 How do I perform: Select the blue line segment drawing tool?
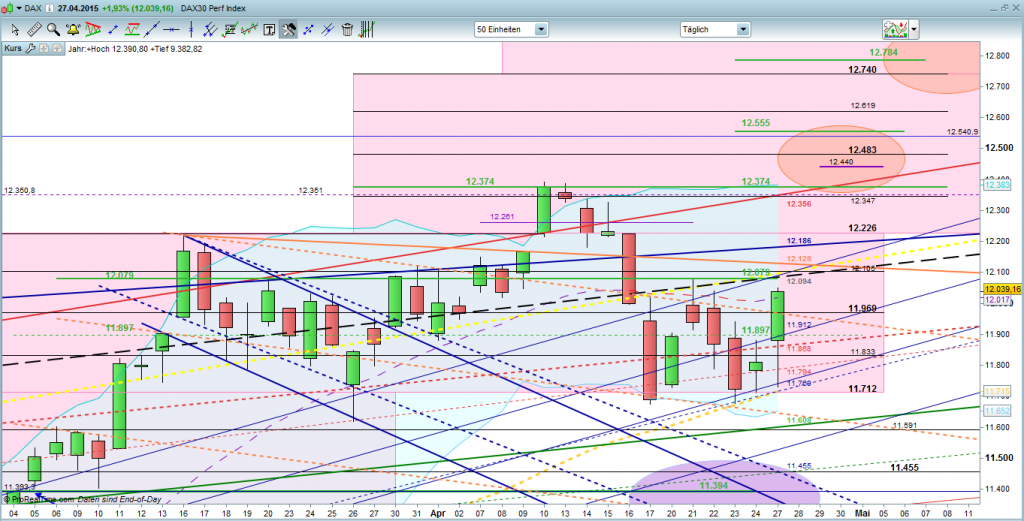[112, 29]
